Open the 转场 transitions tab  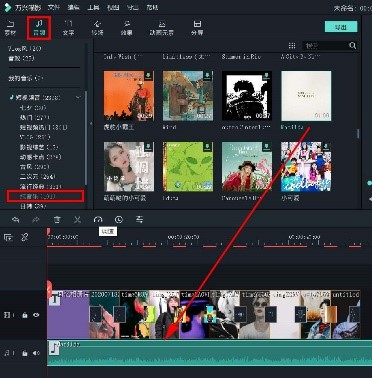pos(97,28)
